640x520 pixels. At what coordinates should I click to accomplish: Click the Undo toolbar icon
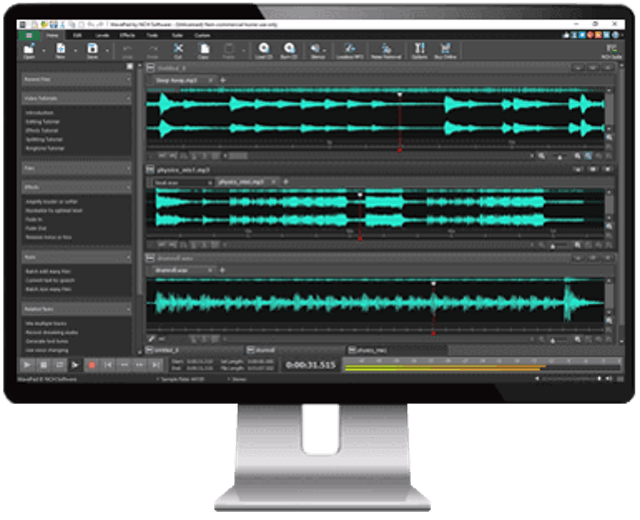pos(127,51)
